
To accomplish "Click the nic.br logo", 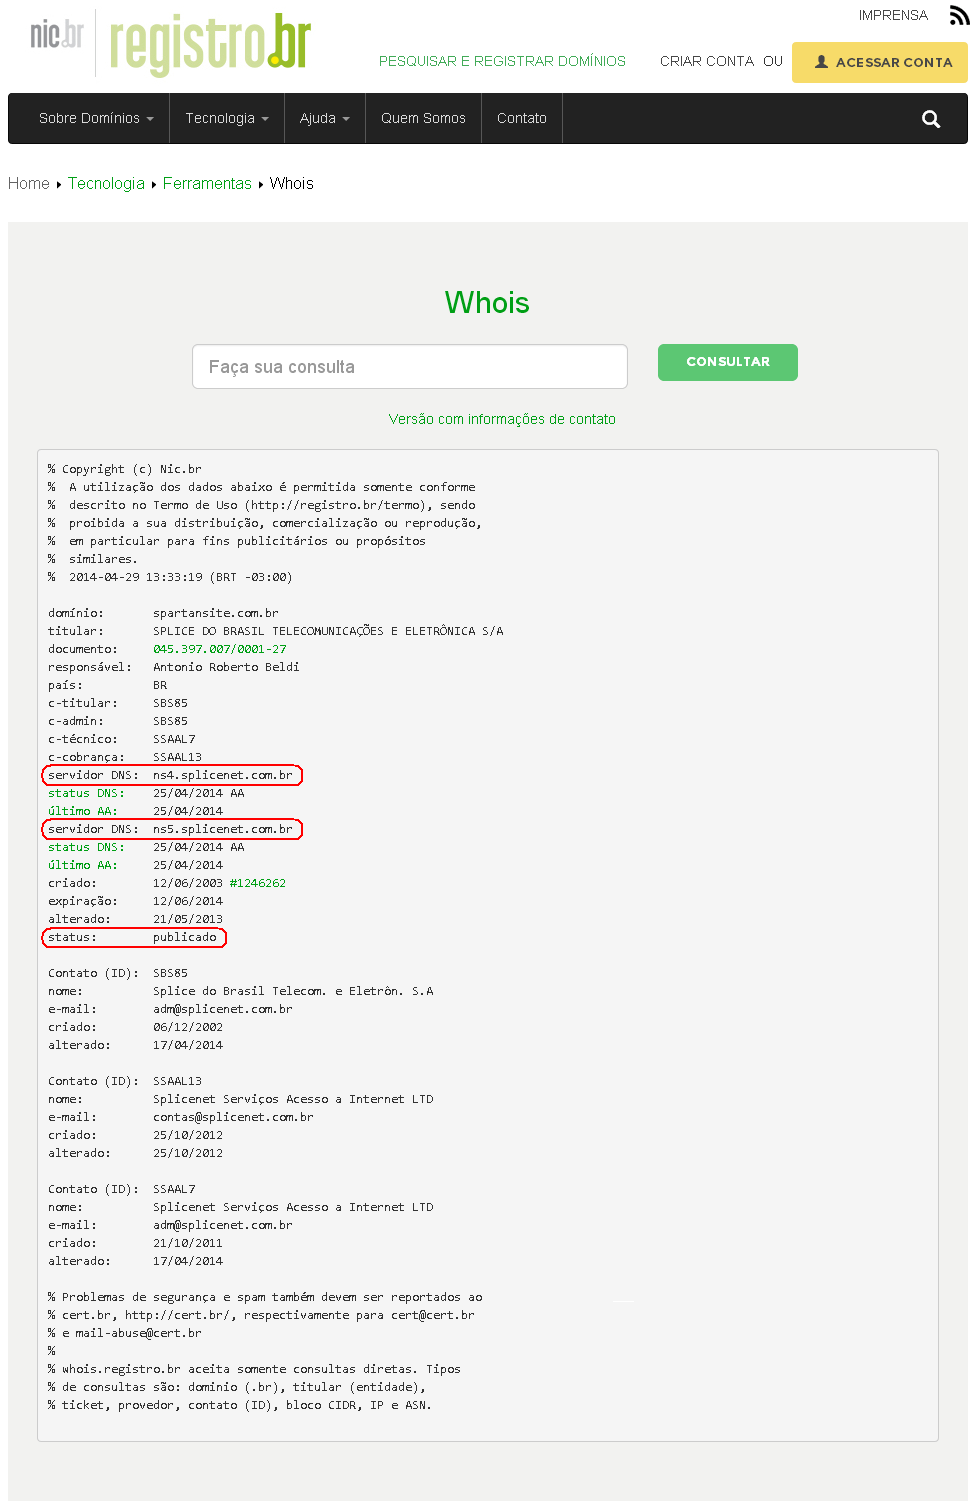I will tap(57, 35).
